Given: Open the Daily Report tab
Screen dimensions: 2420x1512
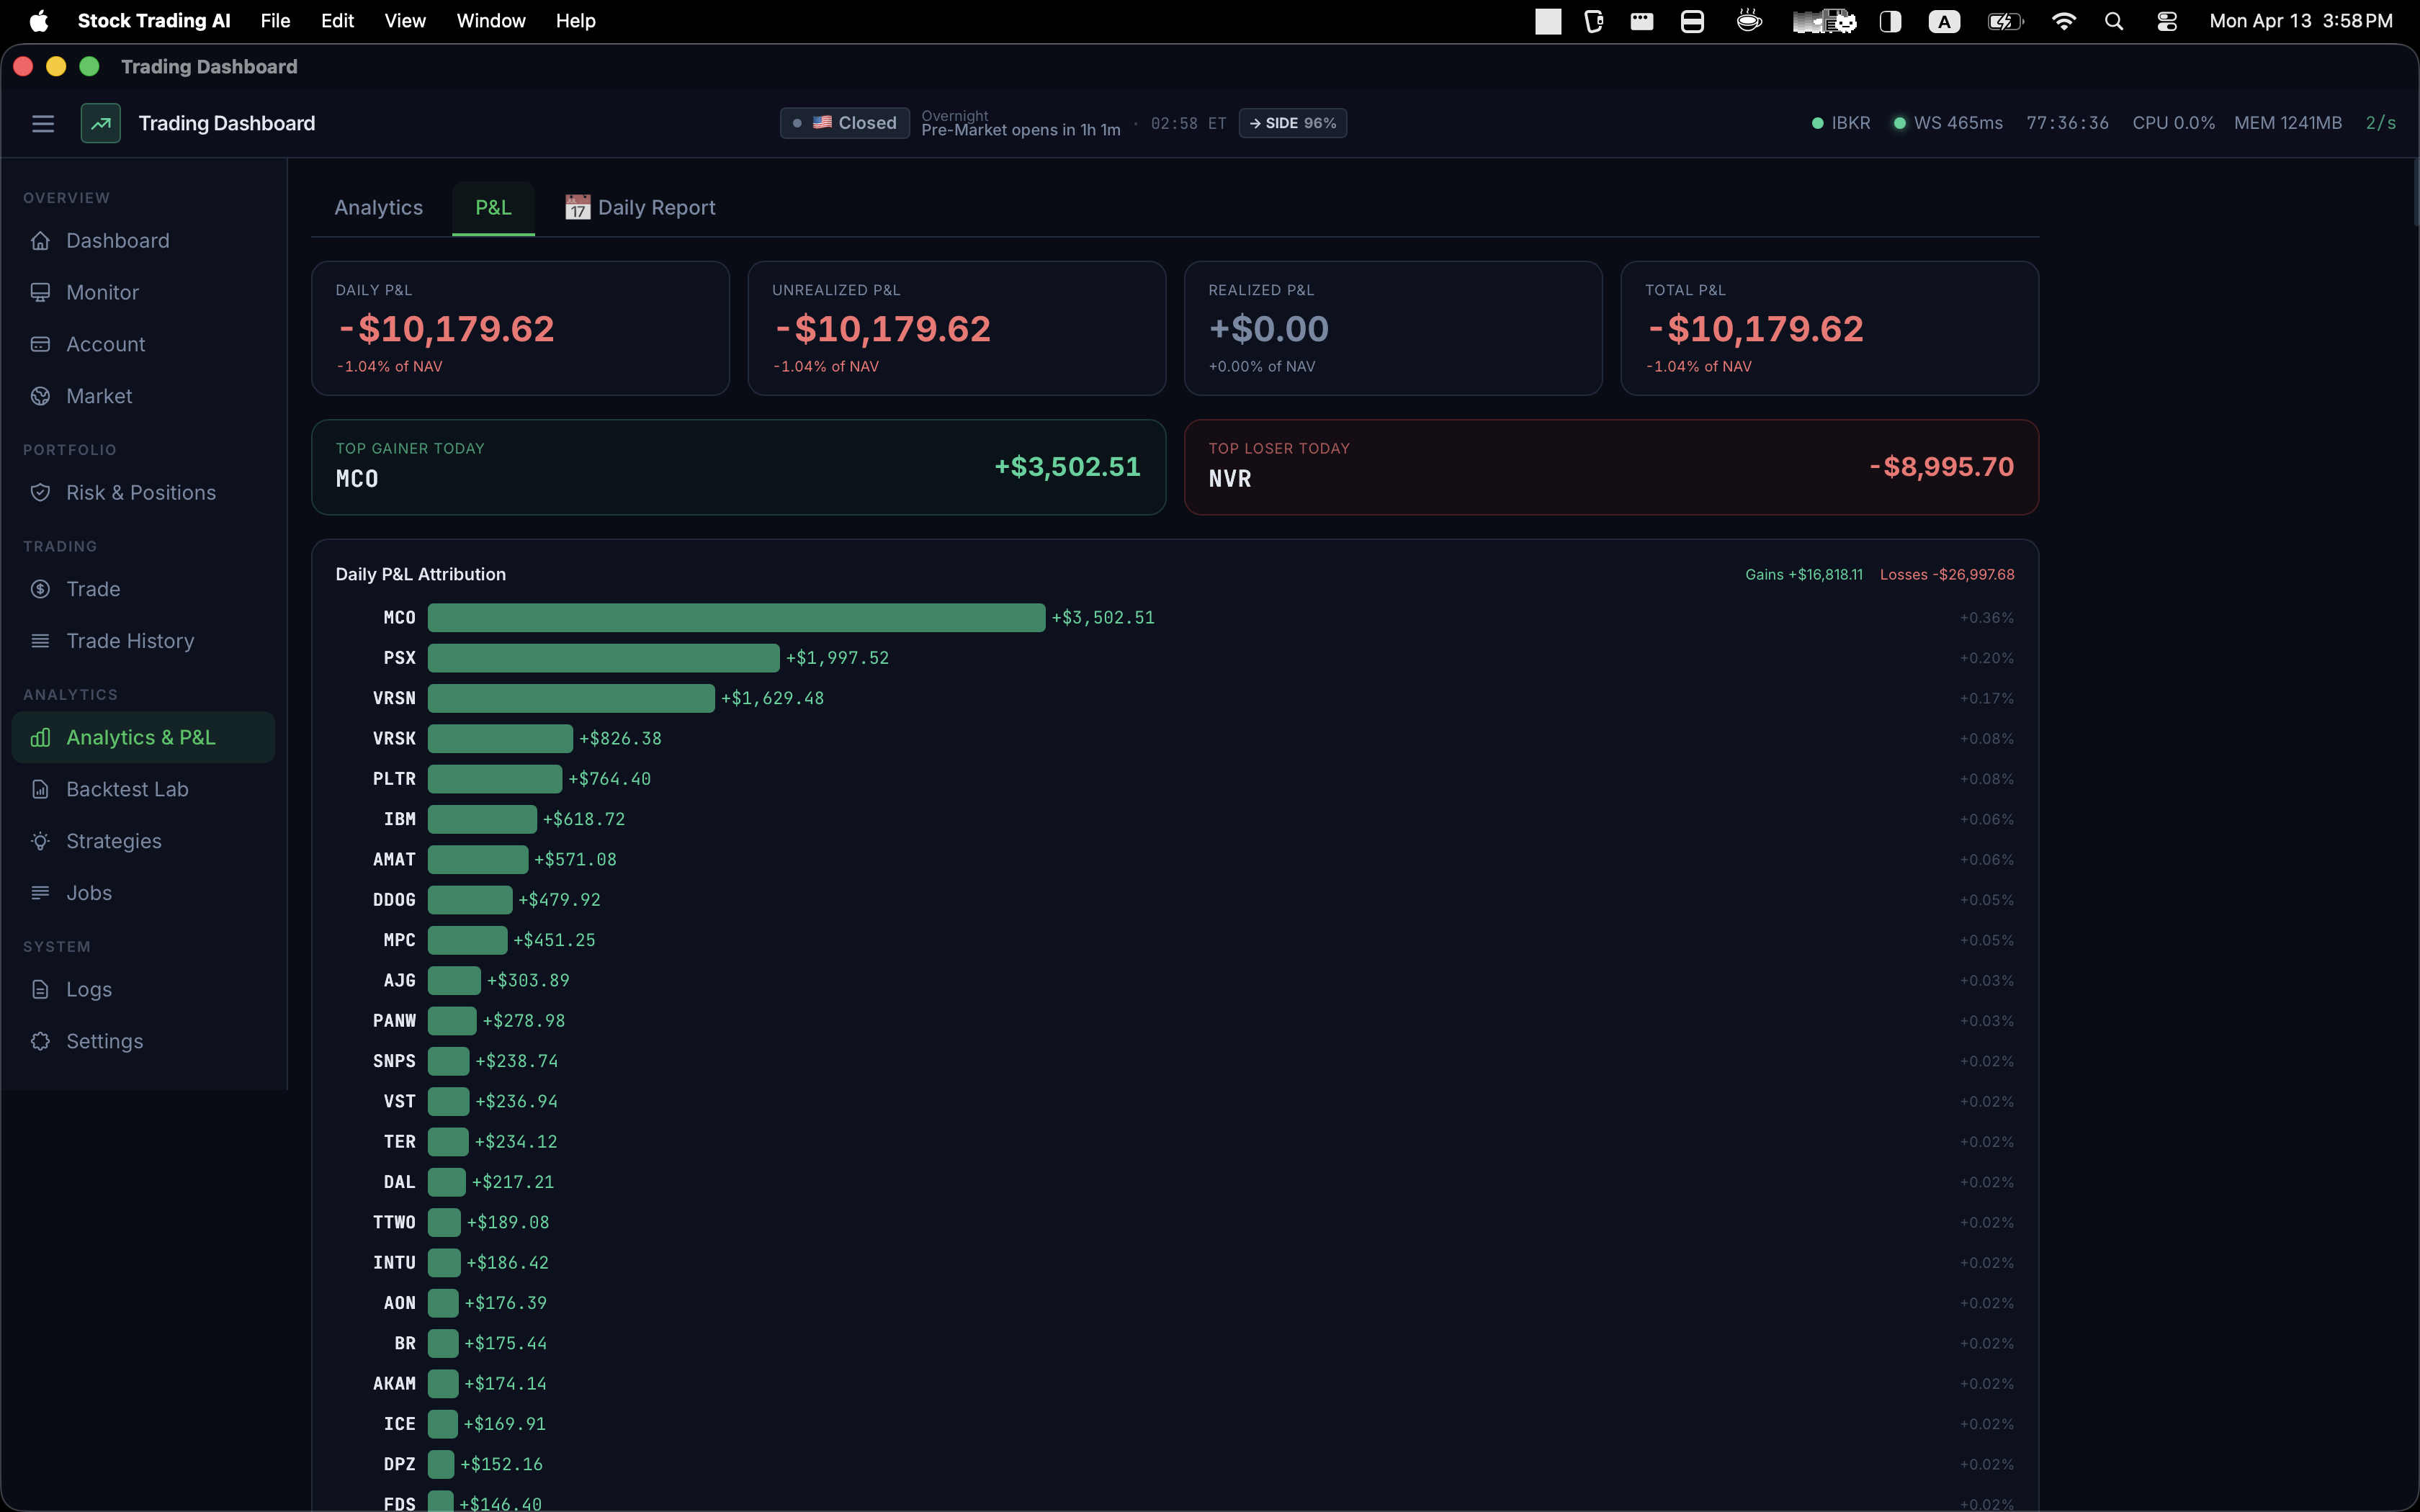Looking at the screenshot, I should pos(641,207).
